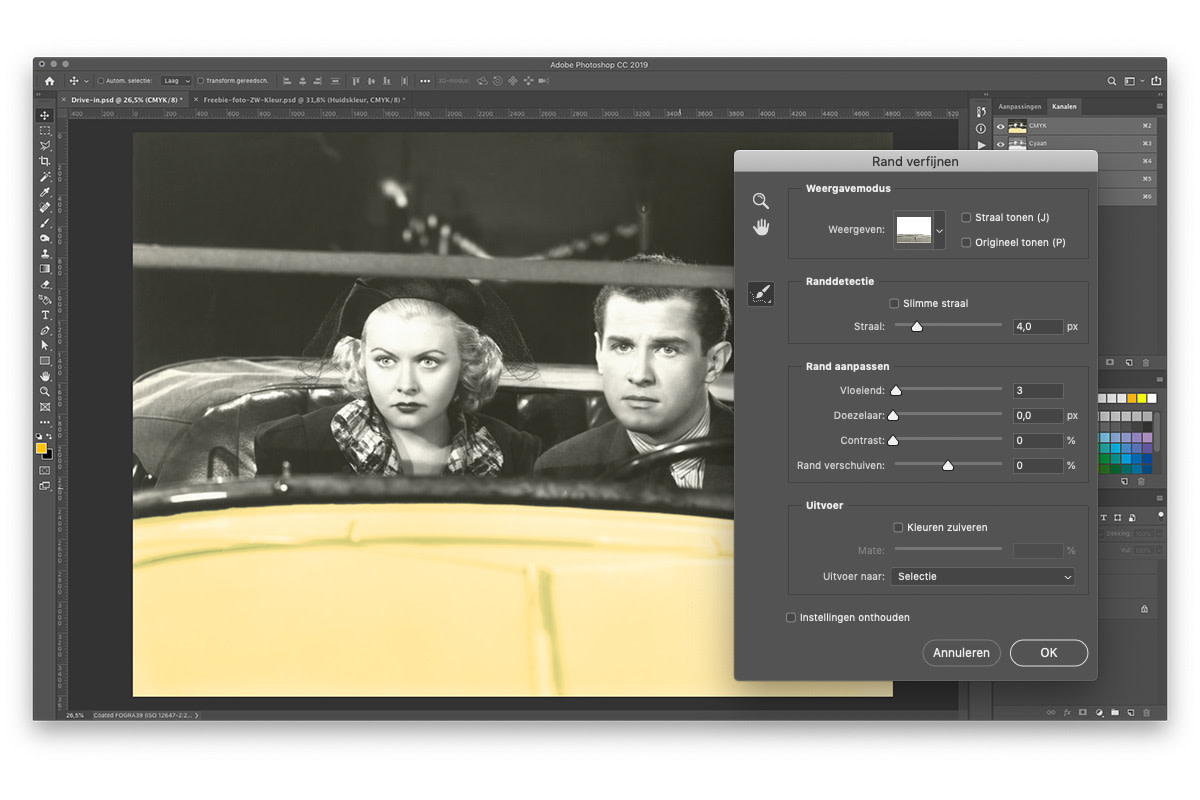Click the share icon top right
The height and width of the screenshot is (800, 1200).
1156,81
